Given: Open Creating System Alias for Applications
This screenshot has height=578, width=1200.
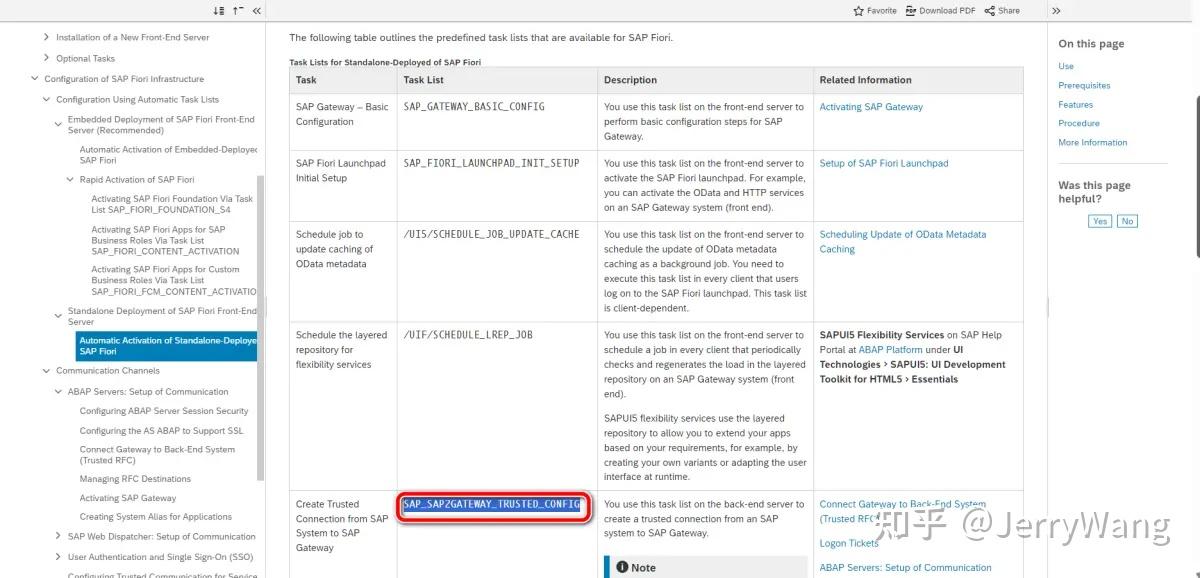Looking at the screenshot, I should 155,517.
